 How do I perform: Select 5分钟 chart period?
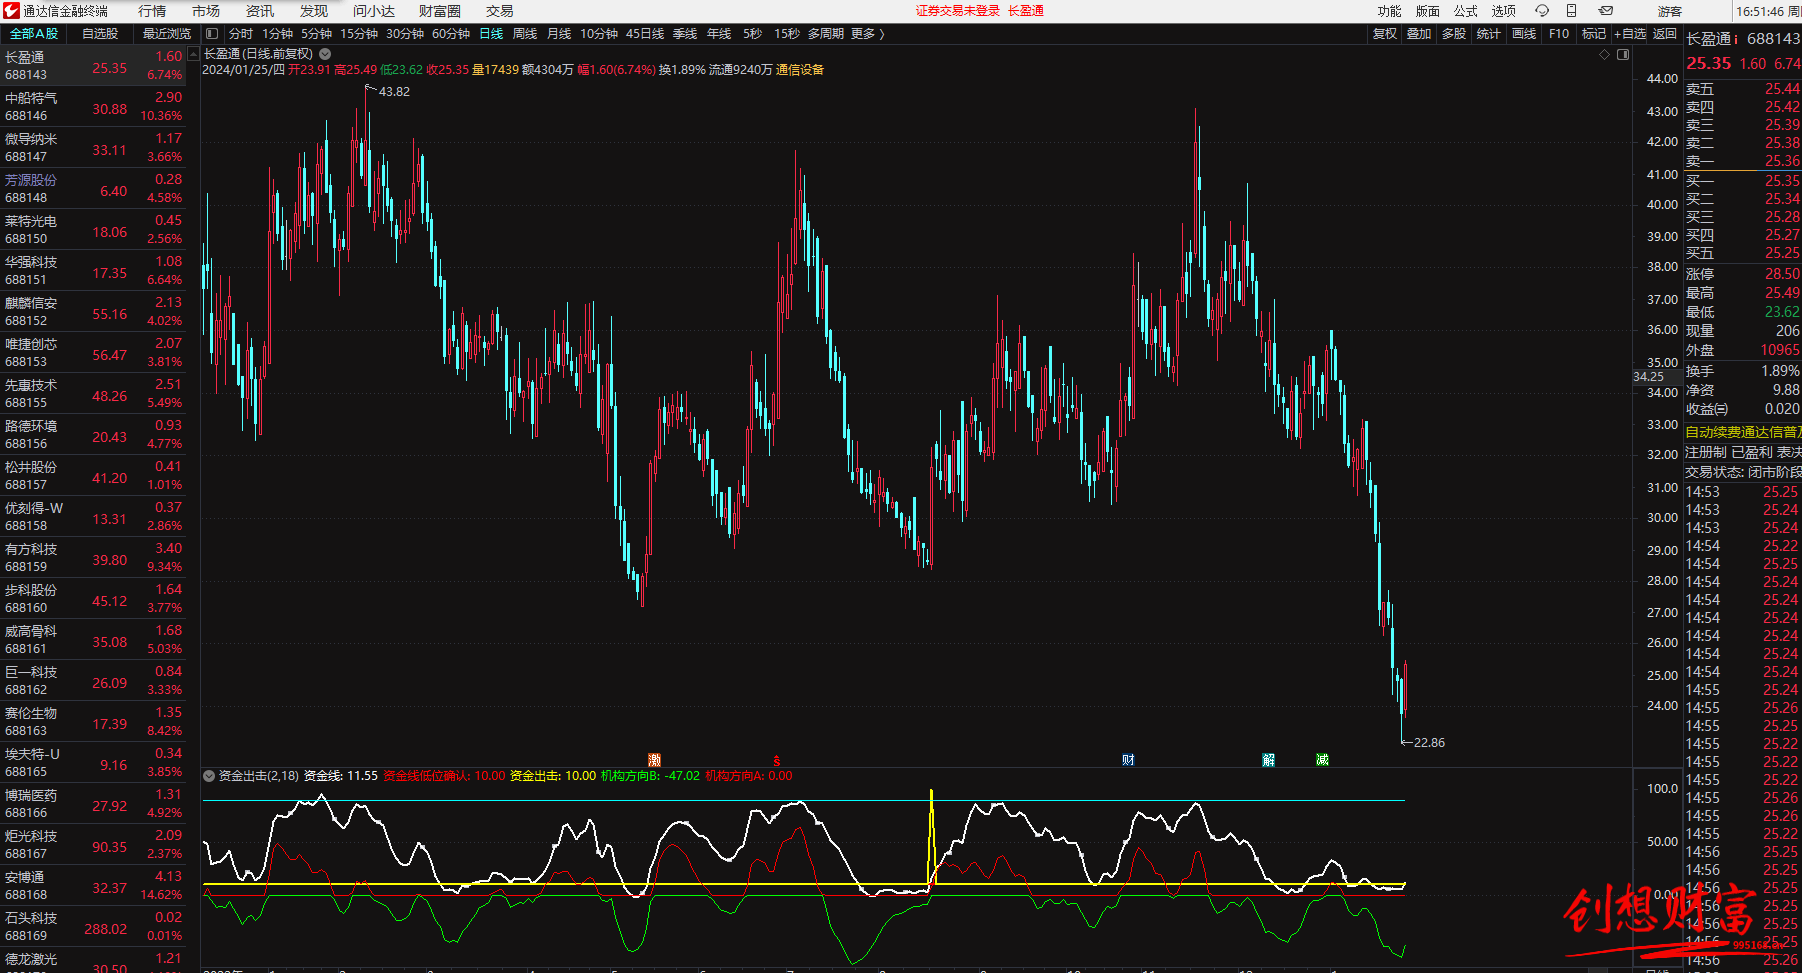316,34
